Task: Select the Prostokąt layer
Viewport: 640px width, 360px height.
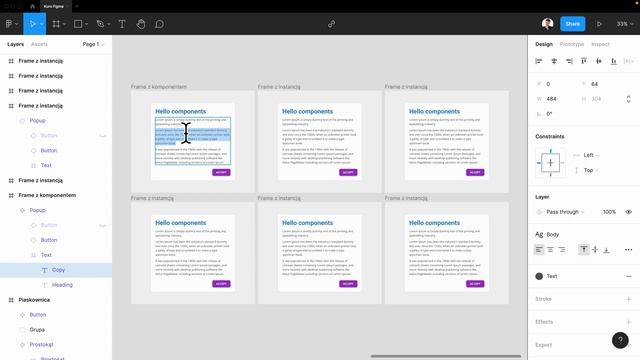Action: point(56,344)
